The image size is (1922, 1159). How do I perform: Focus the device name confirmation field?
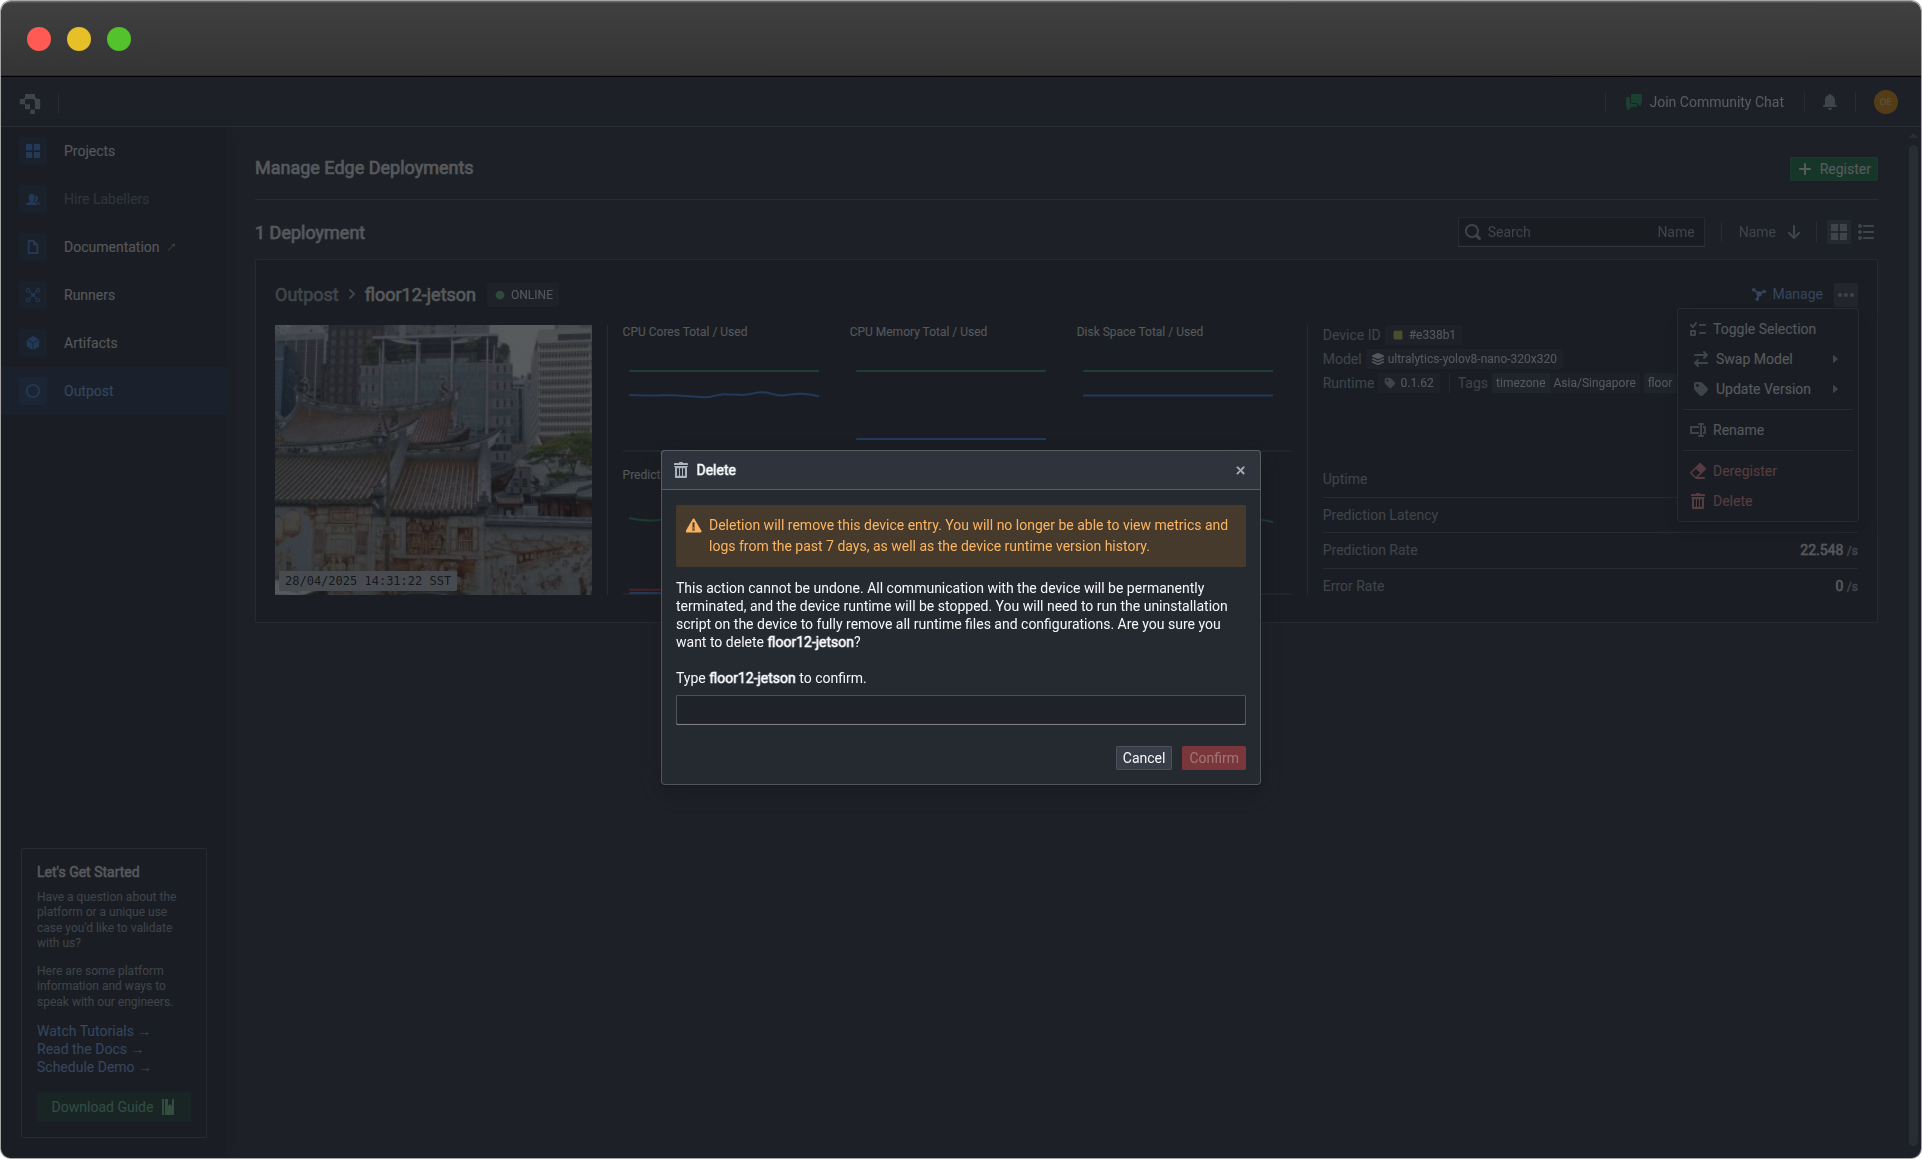click(960, 710)
